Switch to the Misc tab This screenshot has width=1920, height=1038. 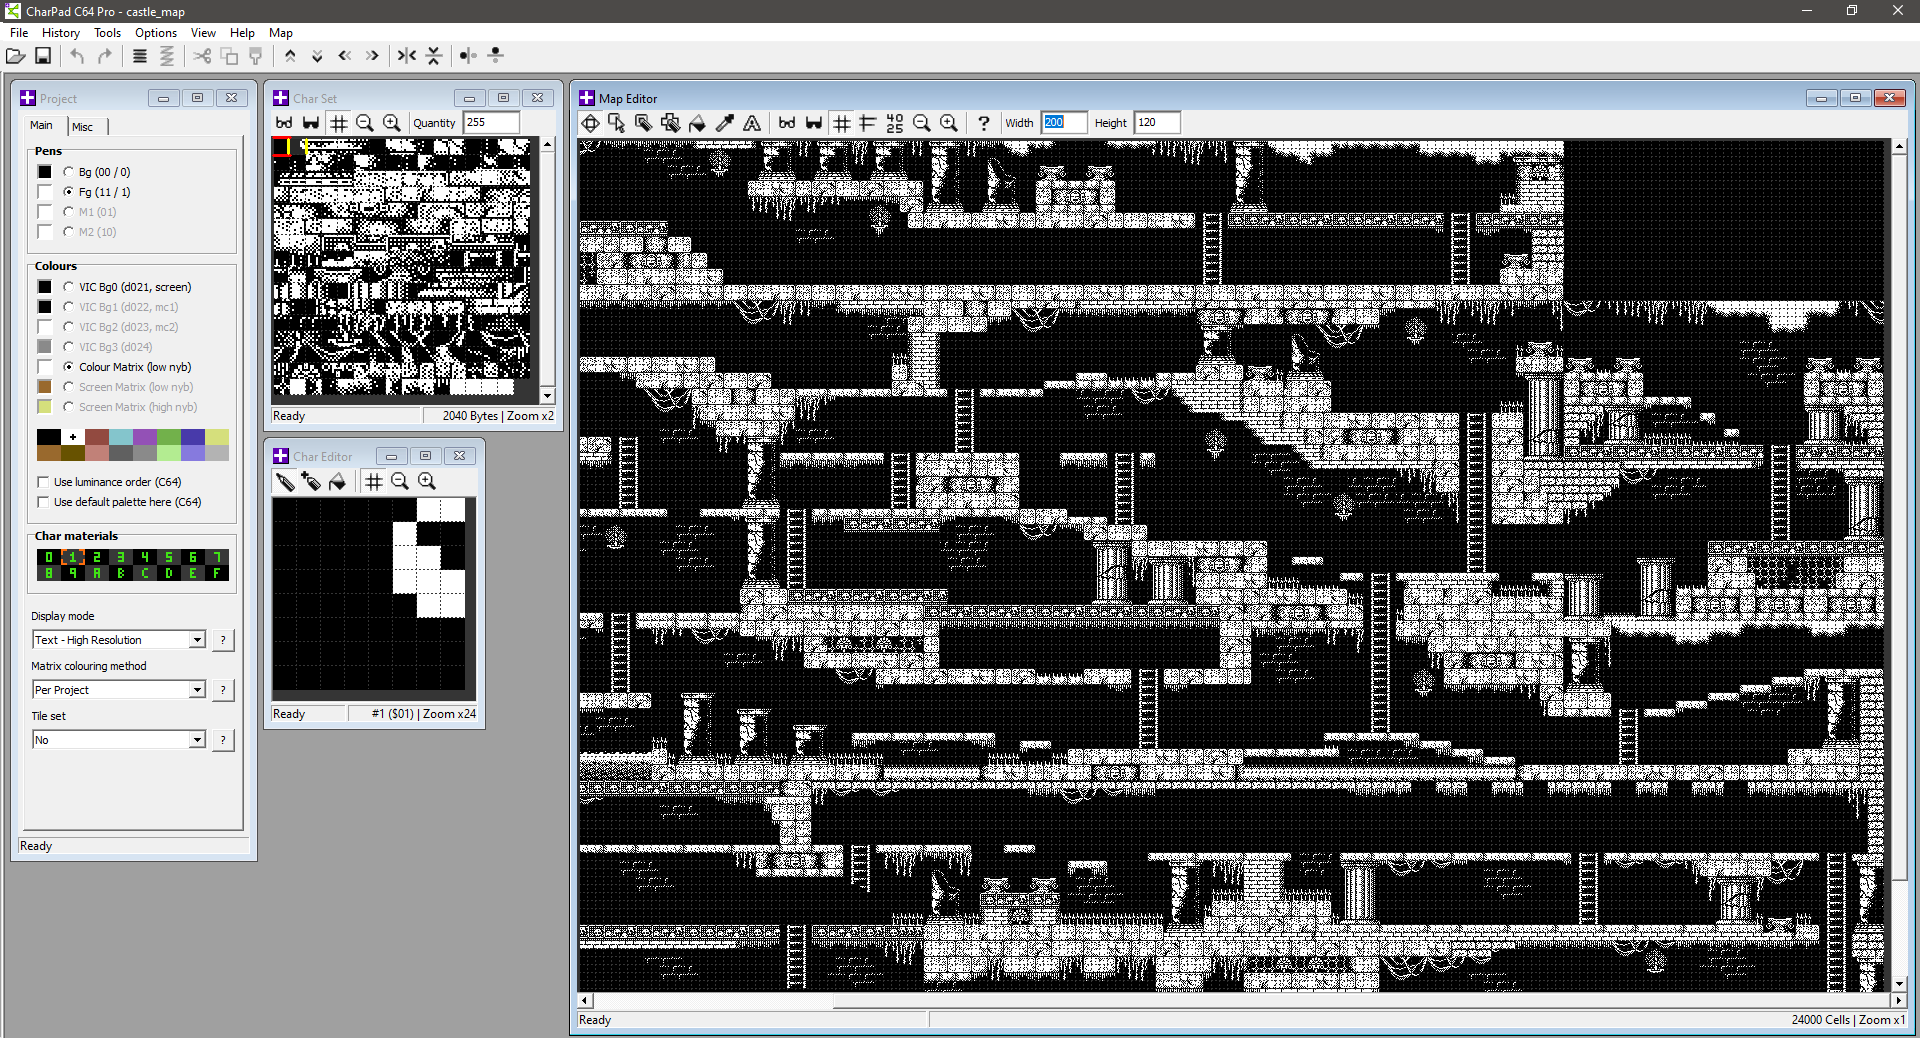pos(82,127)
